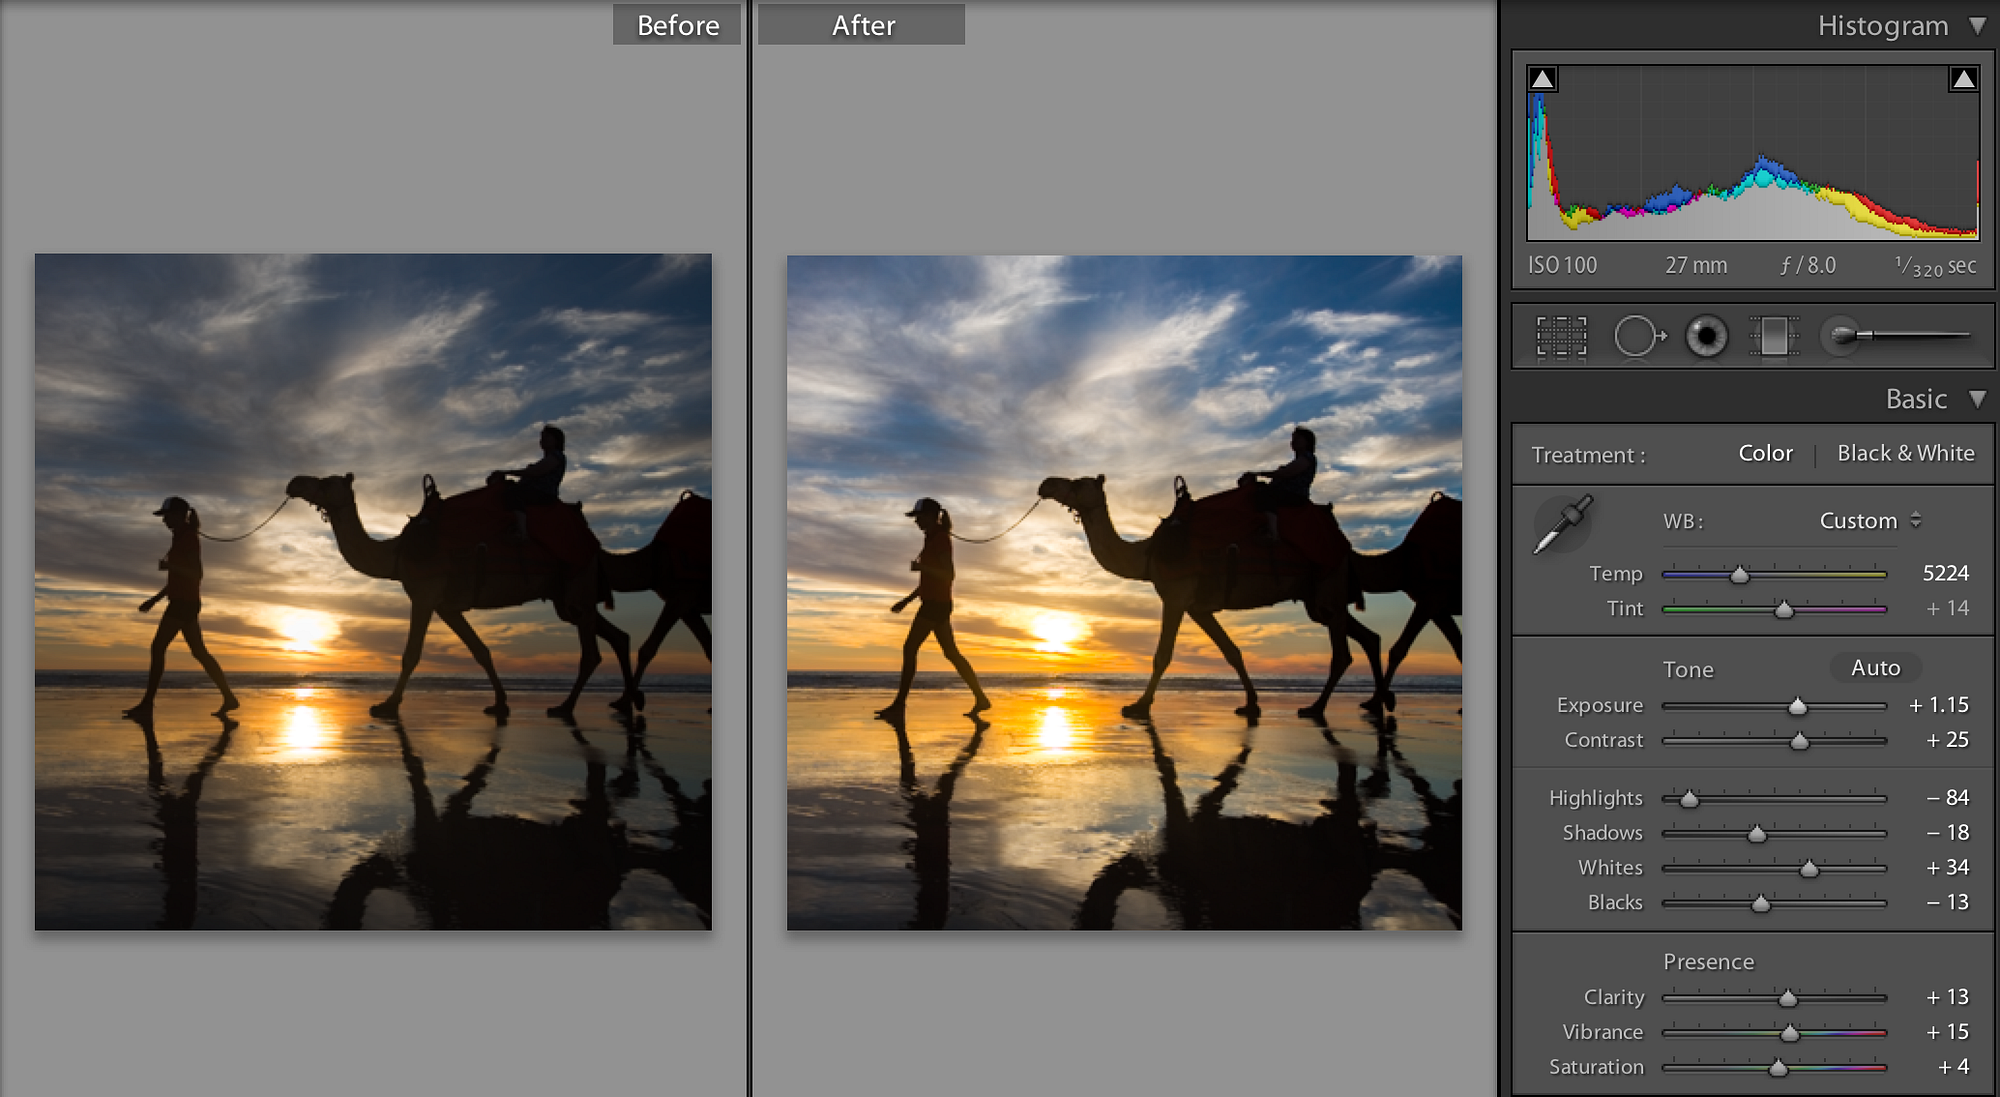This screenshot has height=1097, width=2000.
Task: Collapse the Histogram panel
Action: coord(1977,25)
